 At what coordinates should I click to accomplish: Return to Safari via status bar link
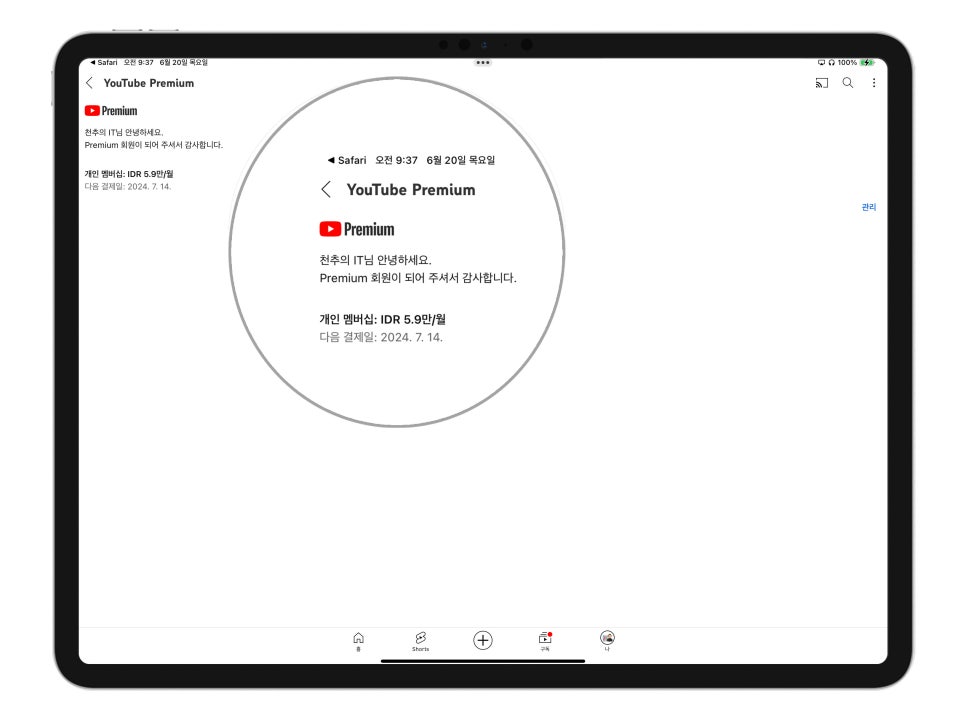104,62
